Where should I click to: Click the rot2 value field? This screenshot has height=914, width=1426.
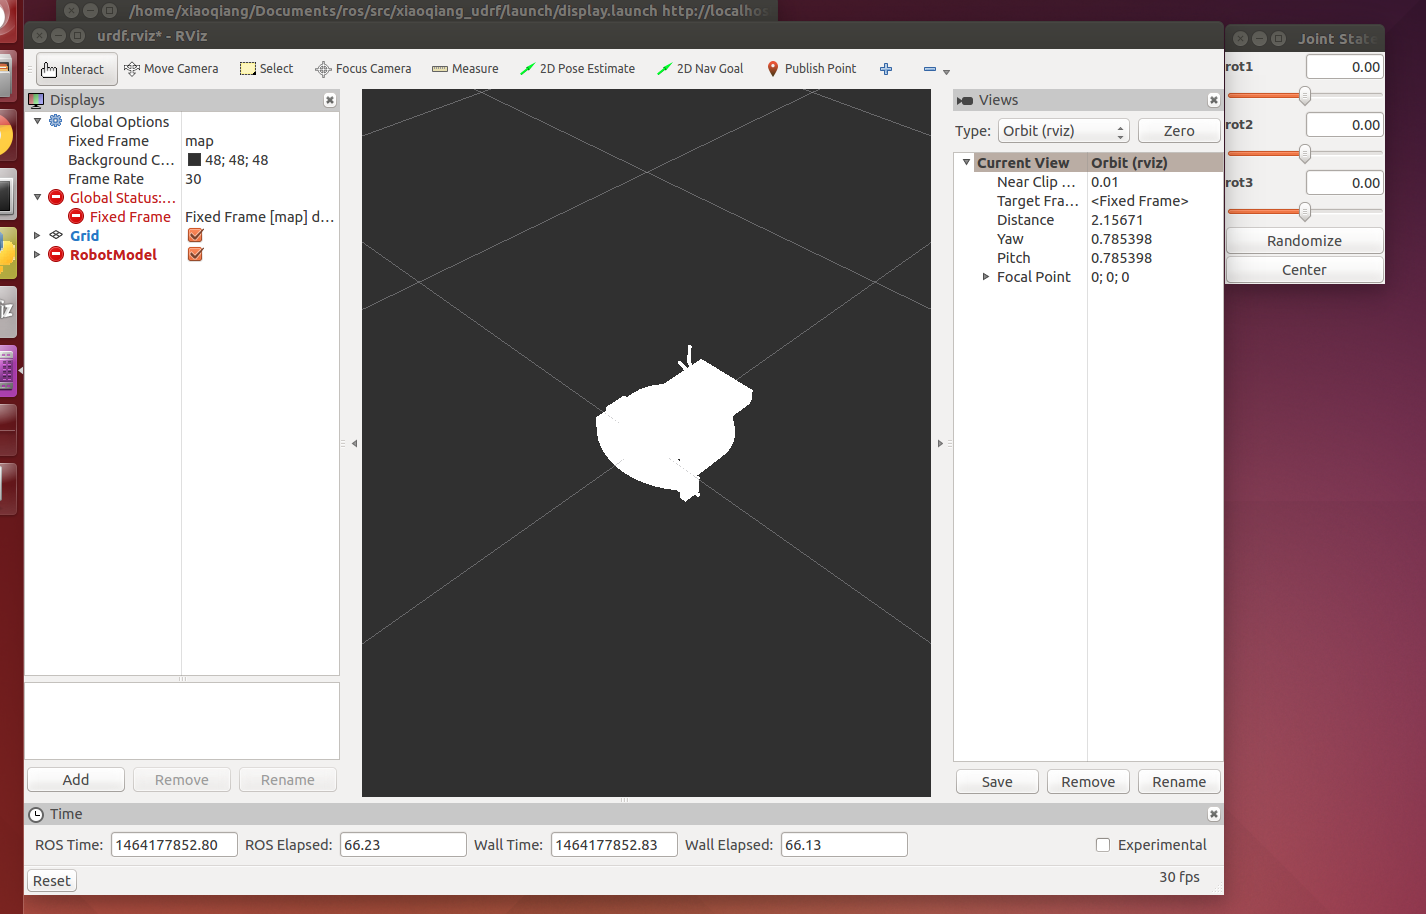click(1344, 125)
